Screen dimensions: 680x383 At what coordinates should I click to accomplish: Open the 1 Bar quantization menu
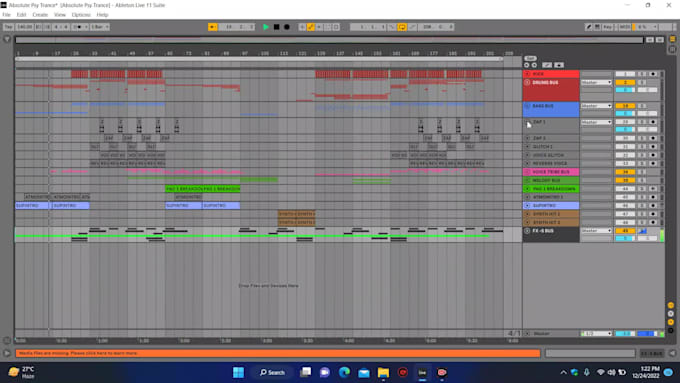(100, 27)
